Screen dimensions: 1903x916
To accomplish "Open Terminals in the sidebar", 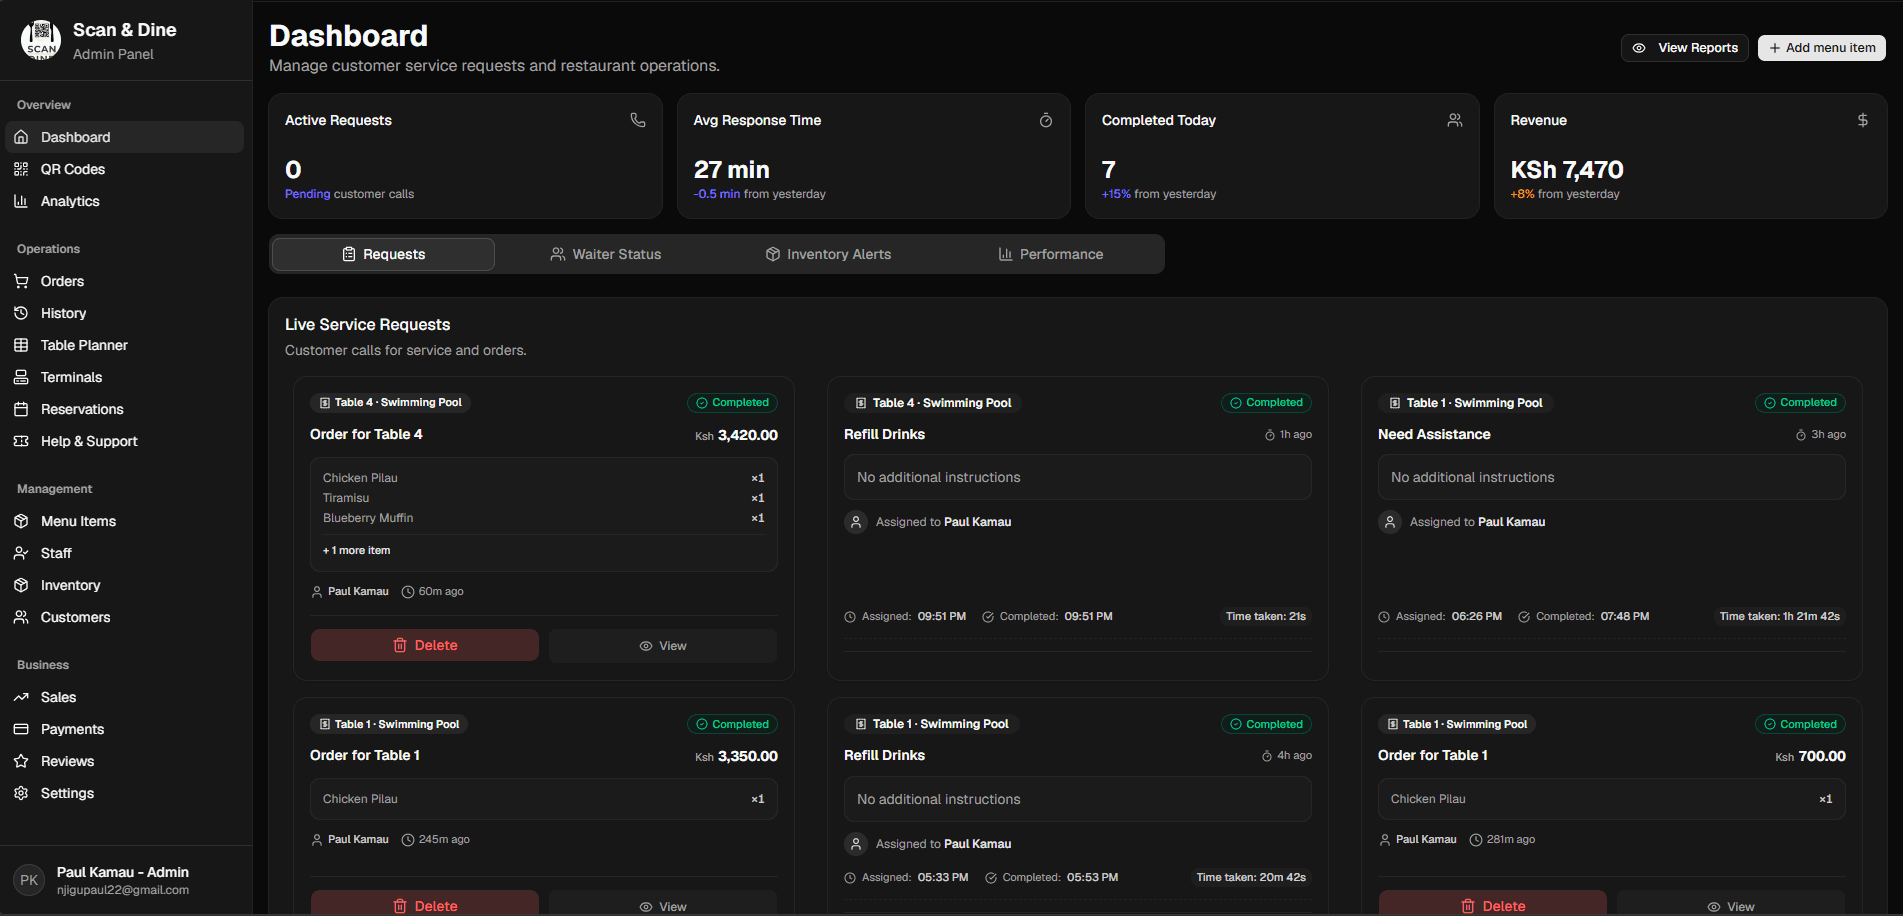I will (124, 377).
